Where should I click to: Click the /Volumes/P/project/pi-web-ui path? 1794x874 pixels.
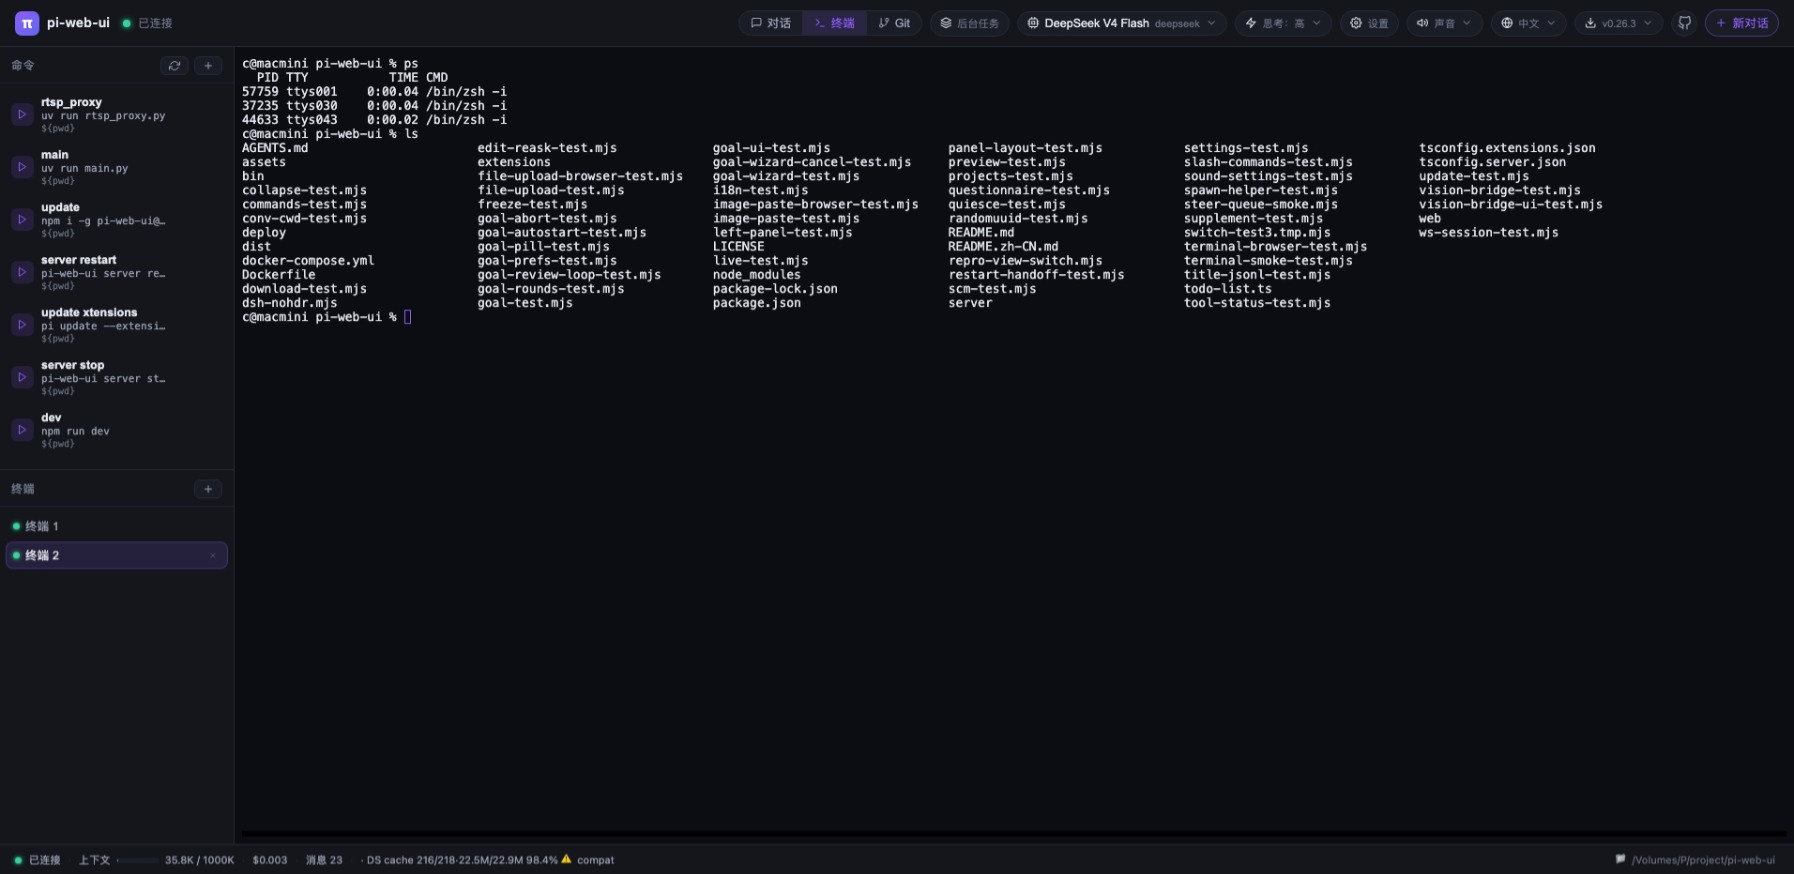point(1703,860)
